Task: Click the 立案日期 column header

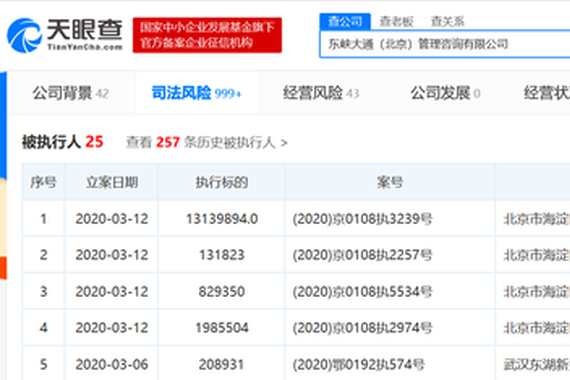Action: pyautogui.click(x=112, y=182)
